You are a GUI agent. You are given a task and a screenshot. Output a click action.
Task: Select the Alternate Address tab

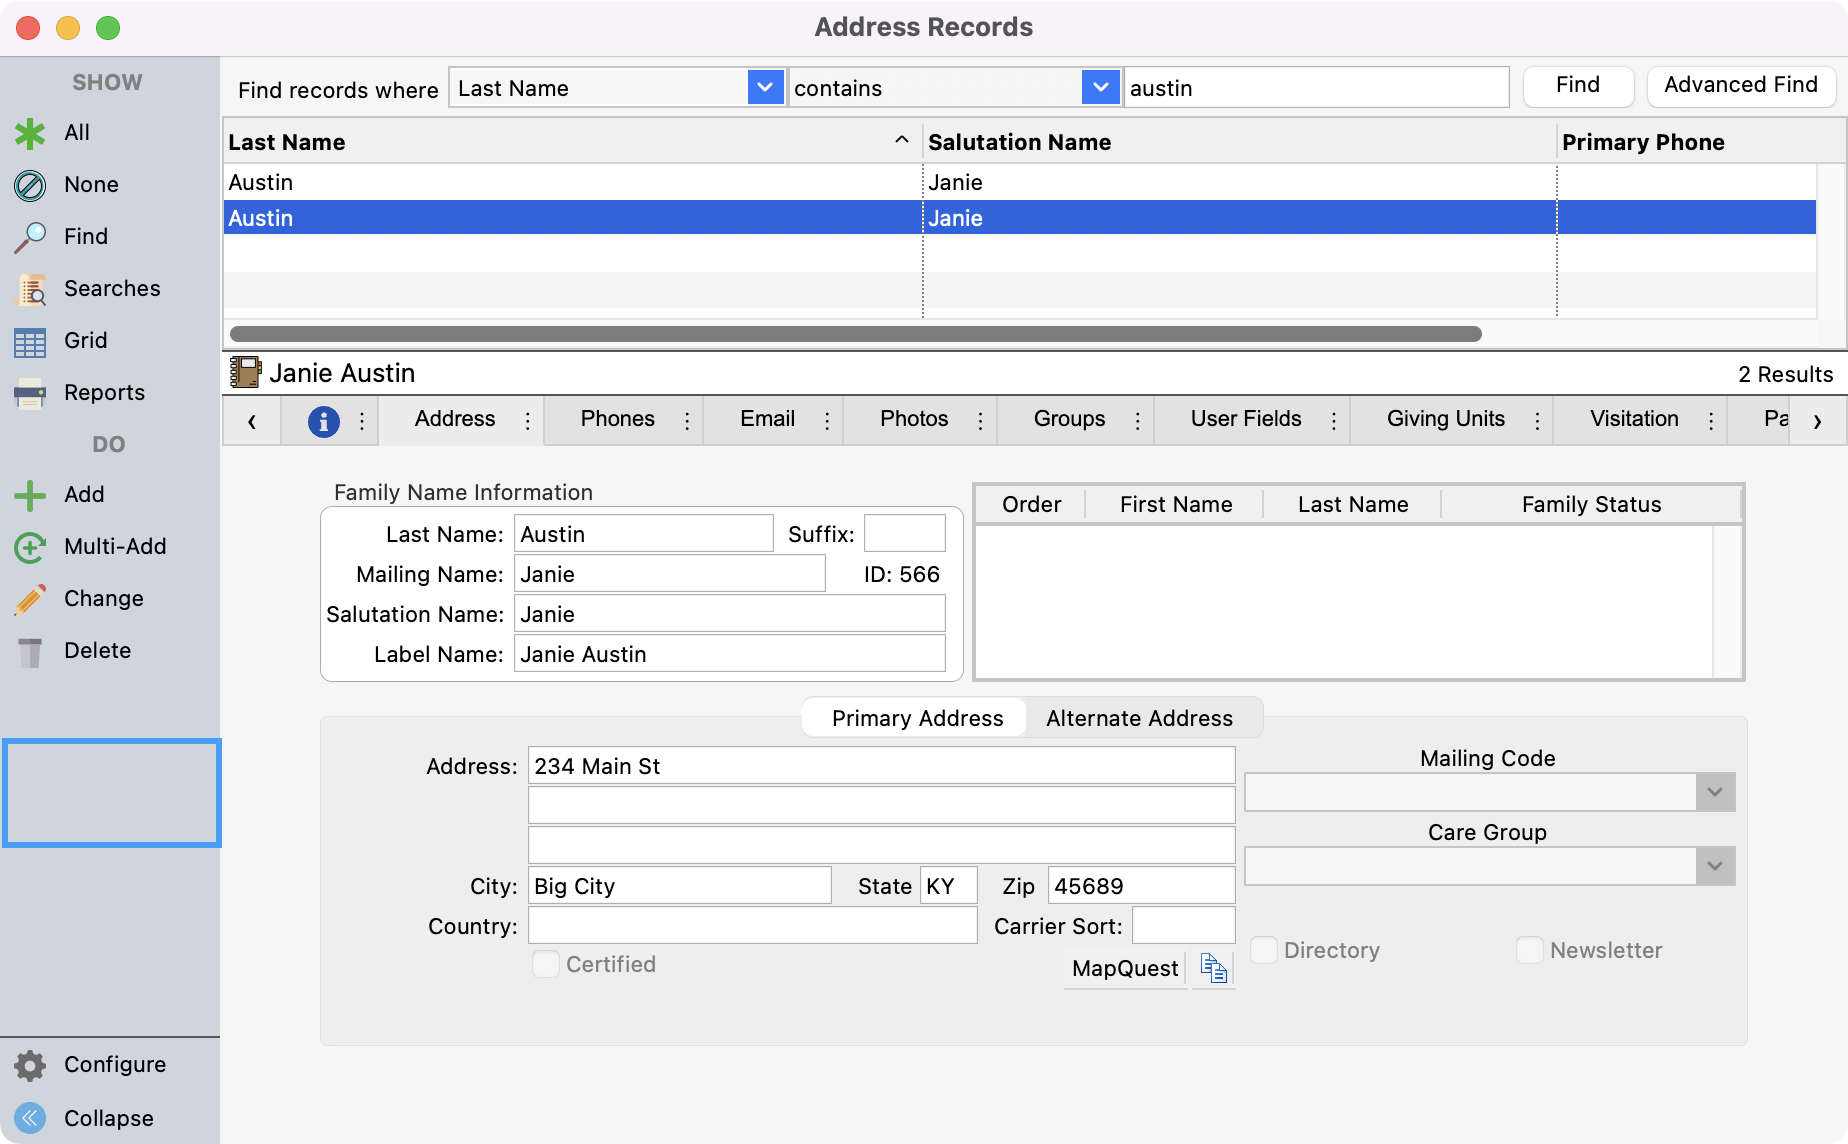(1139, 718)
